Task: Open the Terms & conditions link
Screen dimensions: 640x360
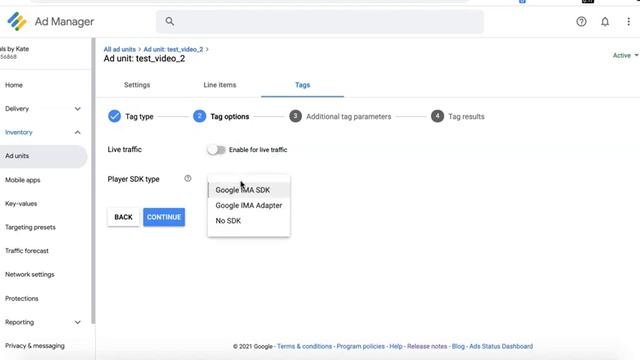Action: point(304,347)
